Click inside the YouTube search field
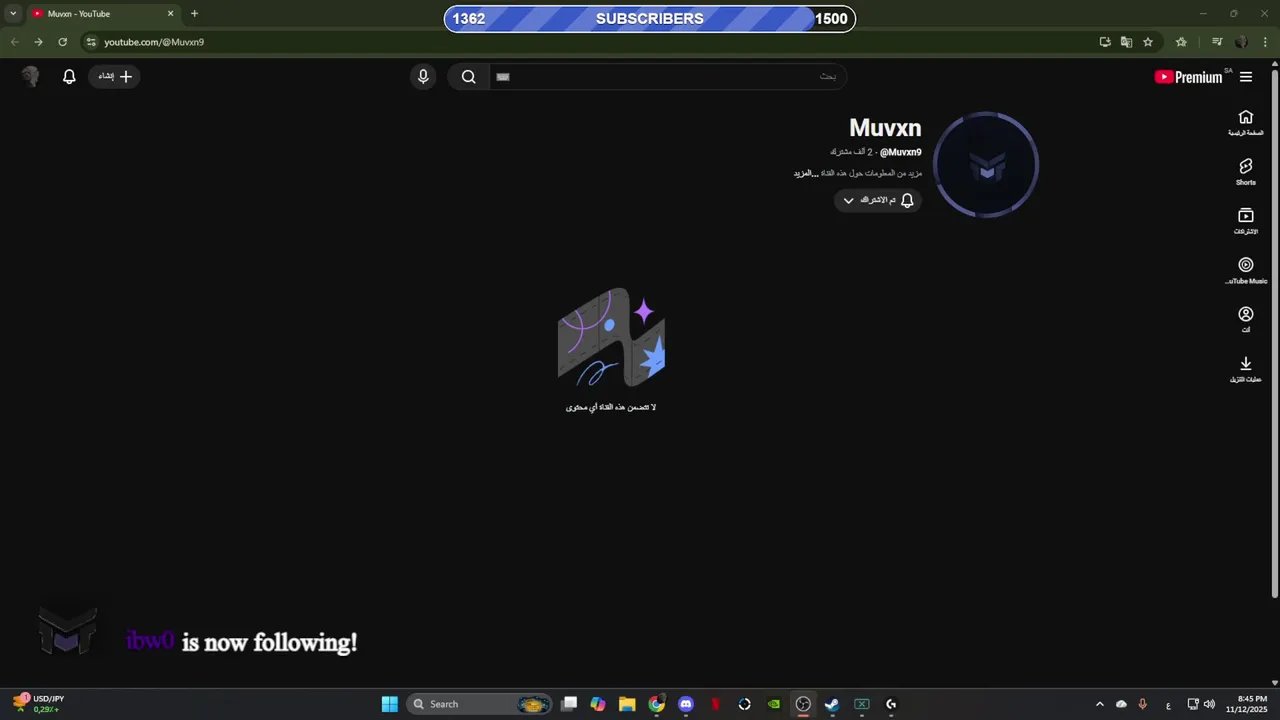Viewport: 1280px width, 720px height. point(667,77)
